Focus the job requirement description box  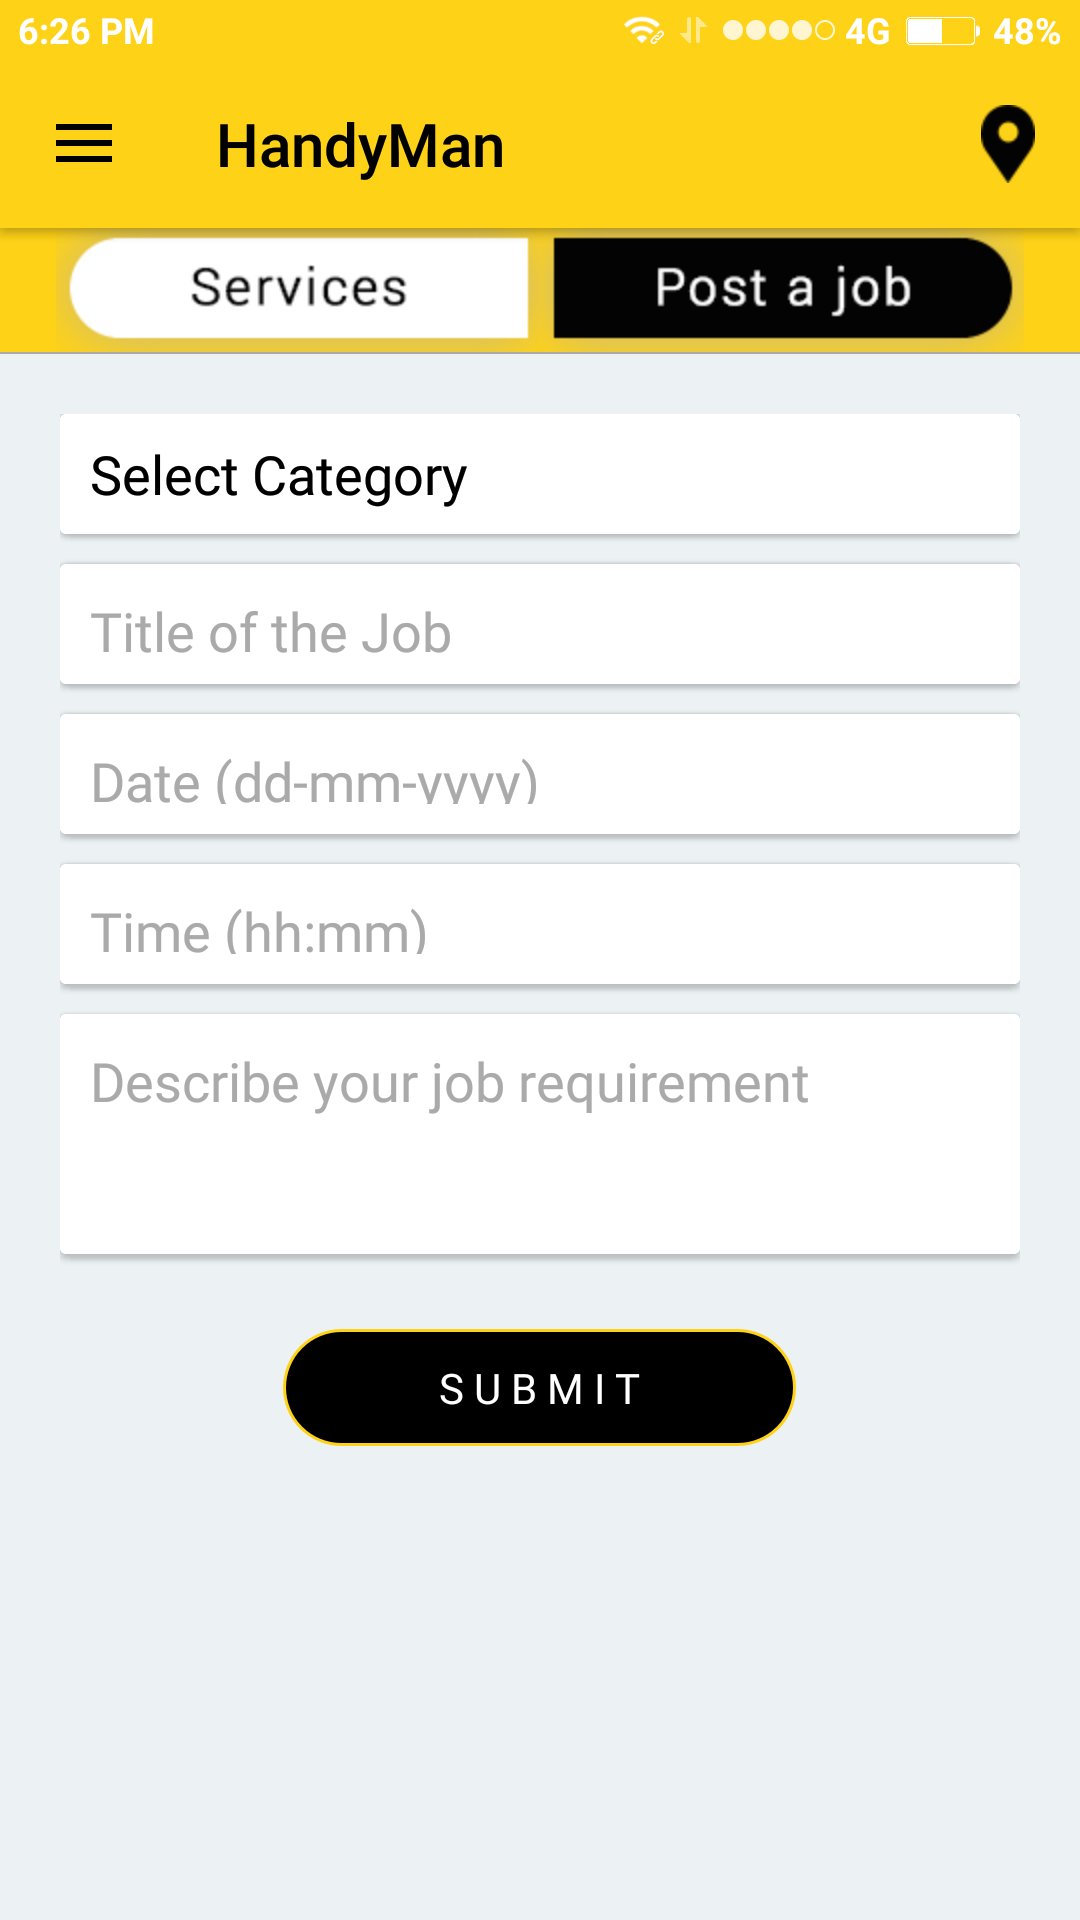[540, 1135]
